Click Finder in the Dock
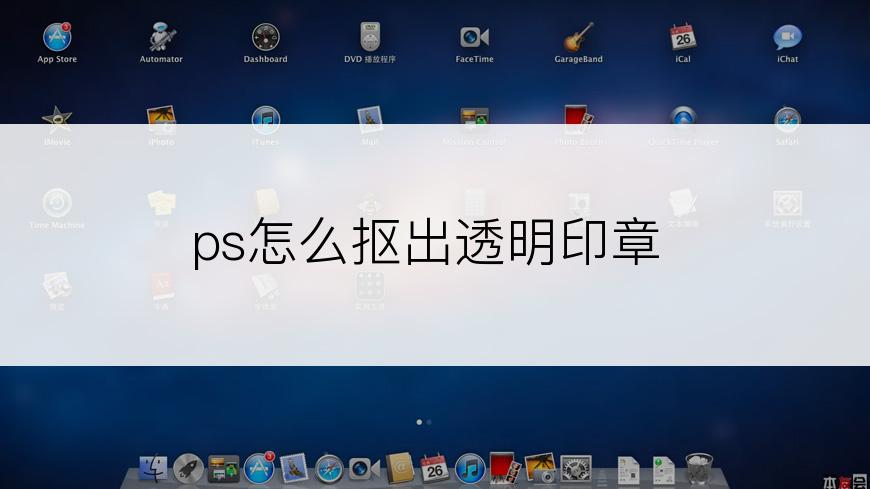870x489 pixels. (153, 469)
